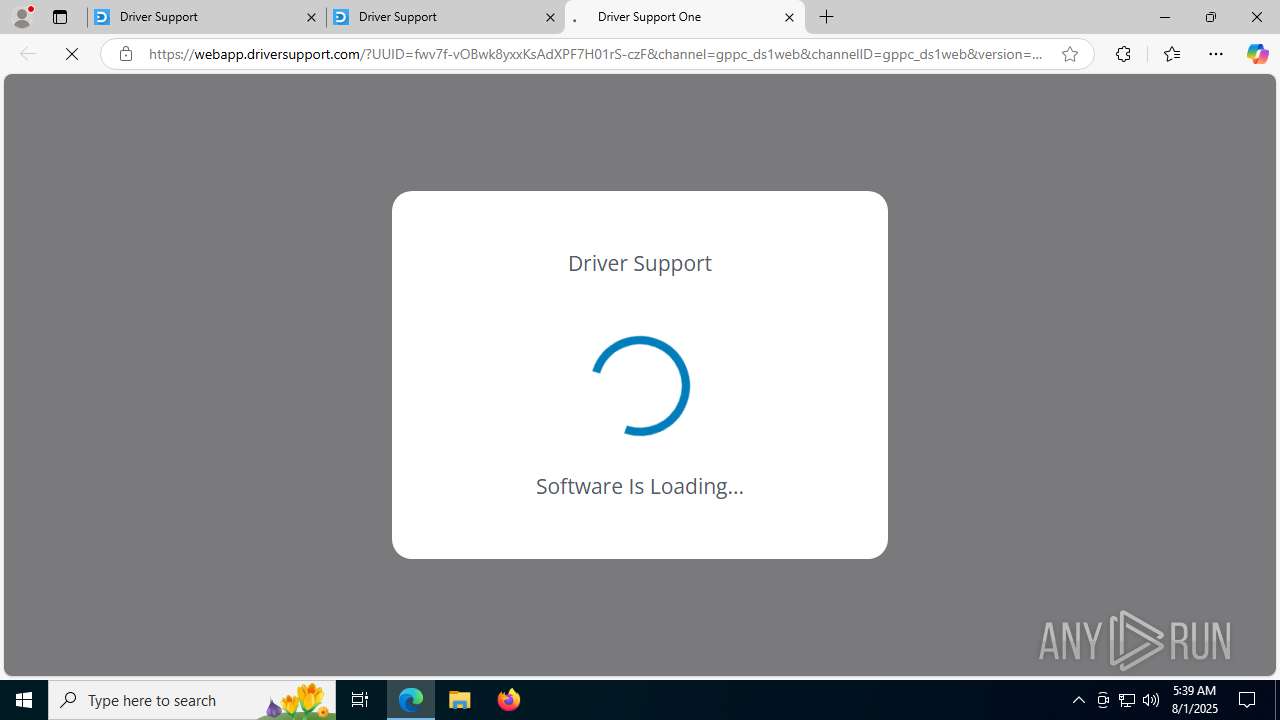Restore down the Edge window
The image size is (1280, 720).
point(1211,17)
